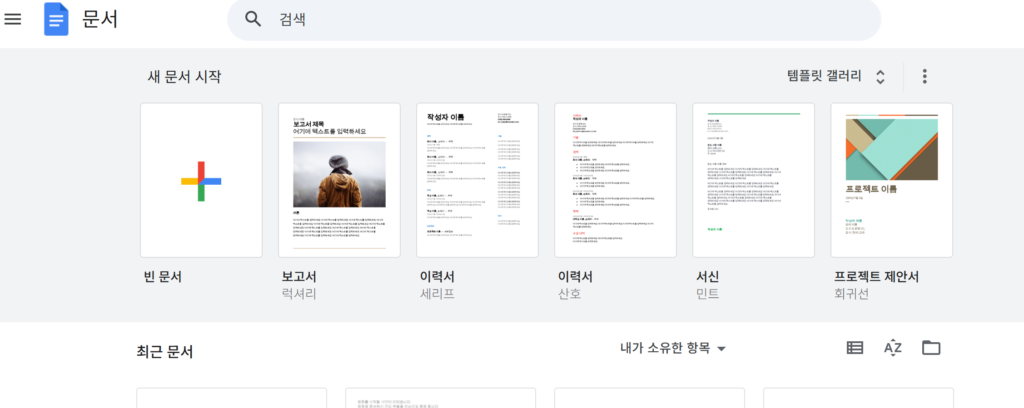1024x408 pixels.
Task: Open the more options three-dot menu
Action: click(924, 77)
